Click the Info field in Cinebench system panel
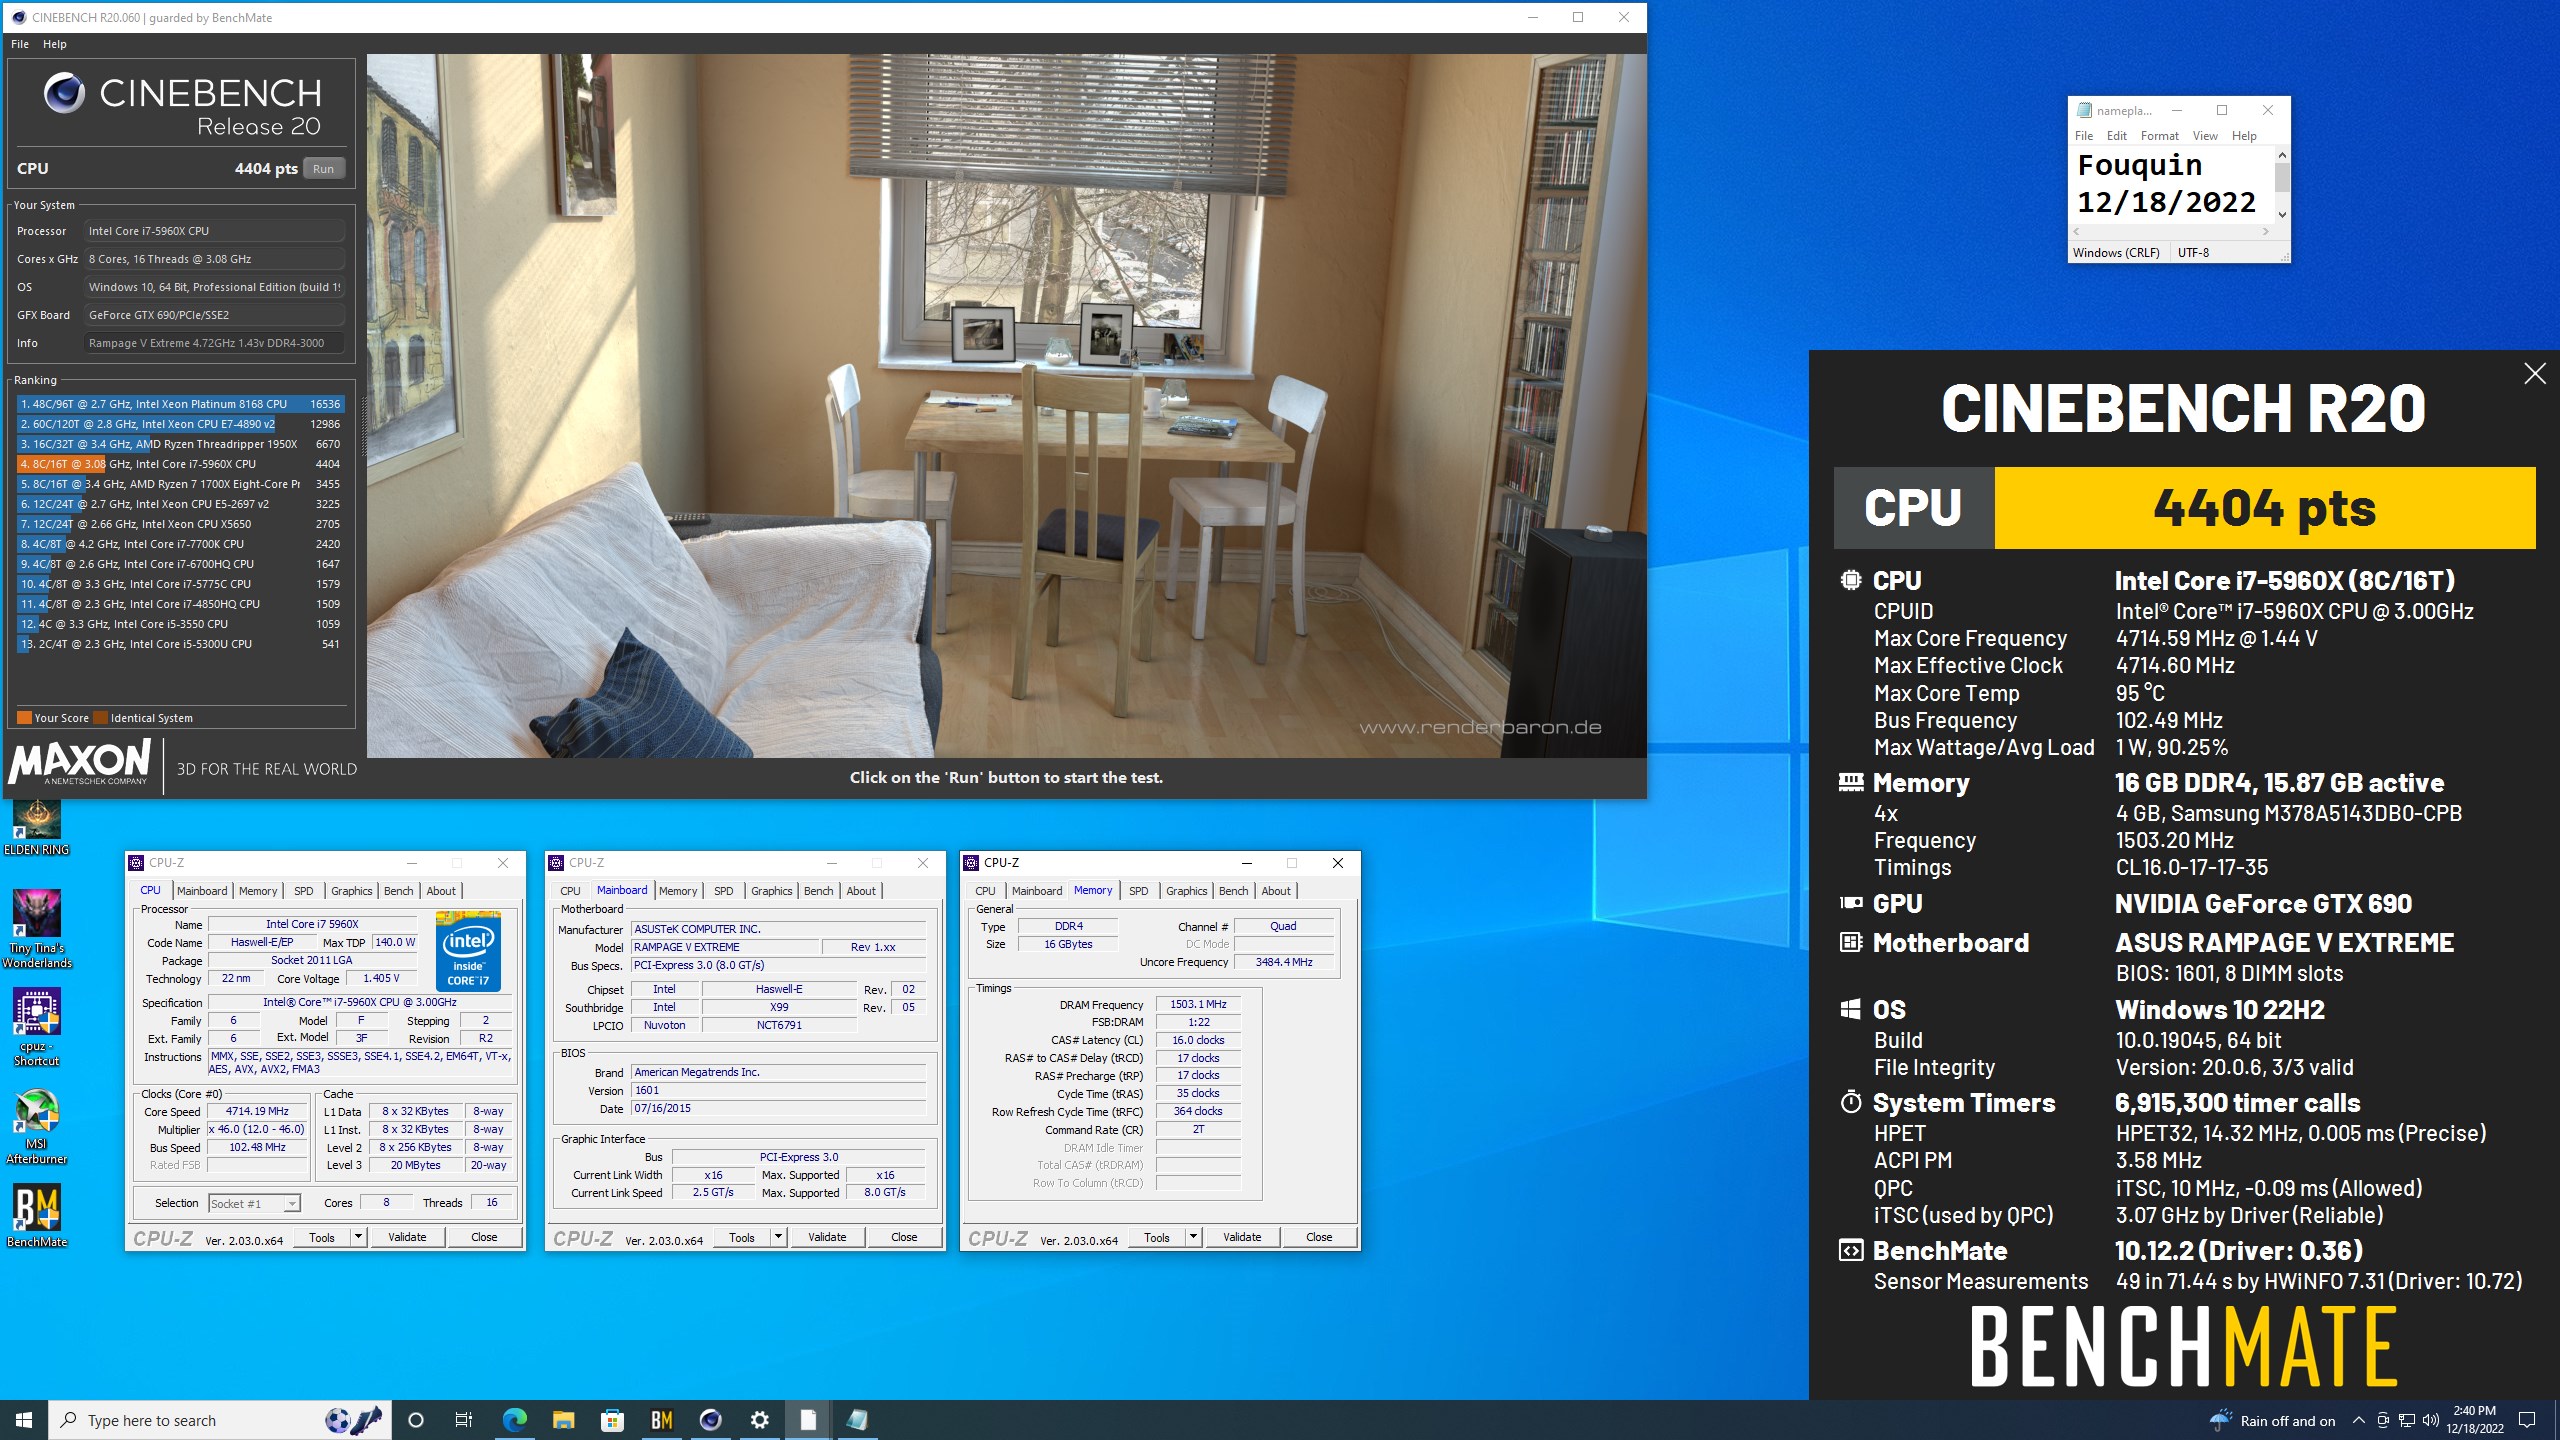Image resolution: width=2560 pixels, height=1440 pixels. point(215,343)
